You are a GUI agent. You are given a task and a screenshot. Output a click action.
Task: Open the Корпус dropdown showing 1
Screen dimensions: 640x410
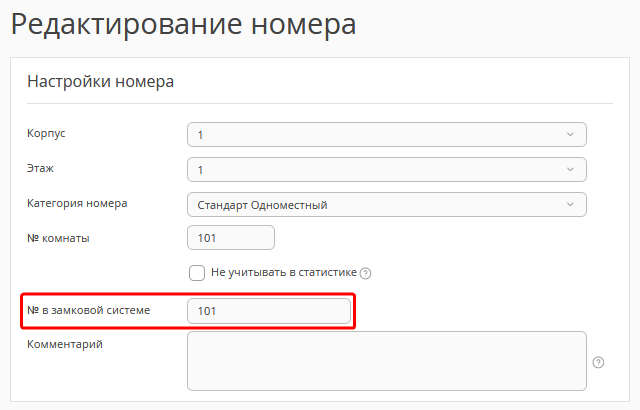click(x=386, y=135)
